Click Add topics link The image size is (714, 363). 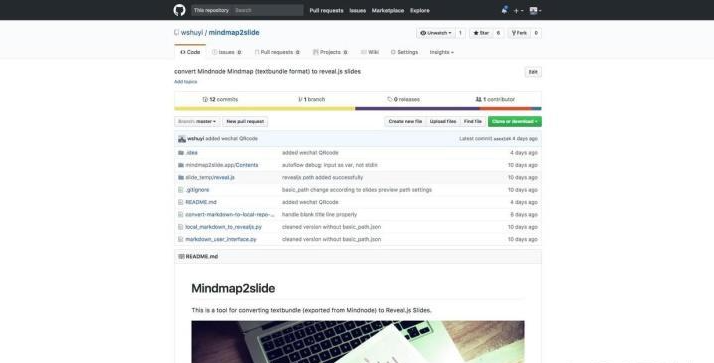click(x=185, y=82)
